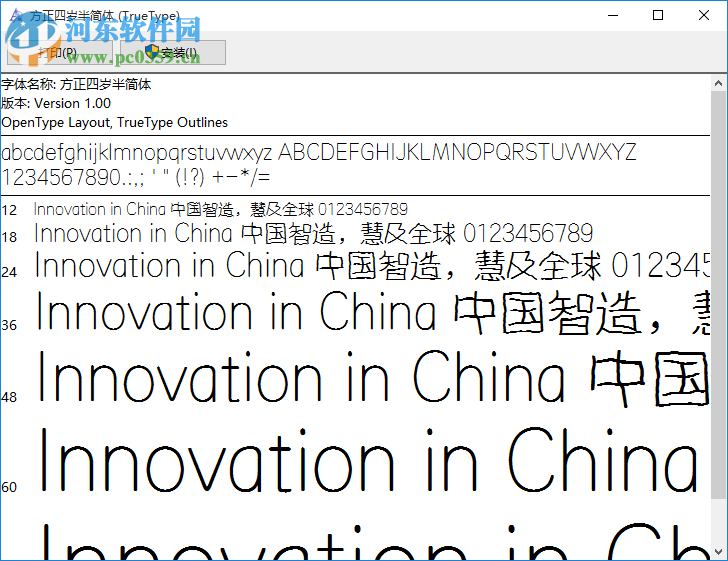Screen dimensions: 728x561
Task: Click the sample line 1234567890.:,; ' " (!?) +-*/=
Action: tap(136, 177)
